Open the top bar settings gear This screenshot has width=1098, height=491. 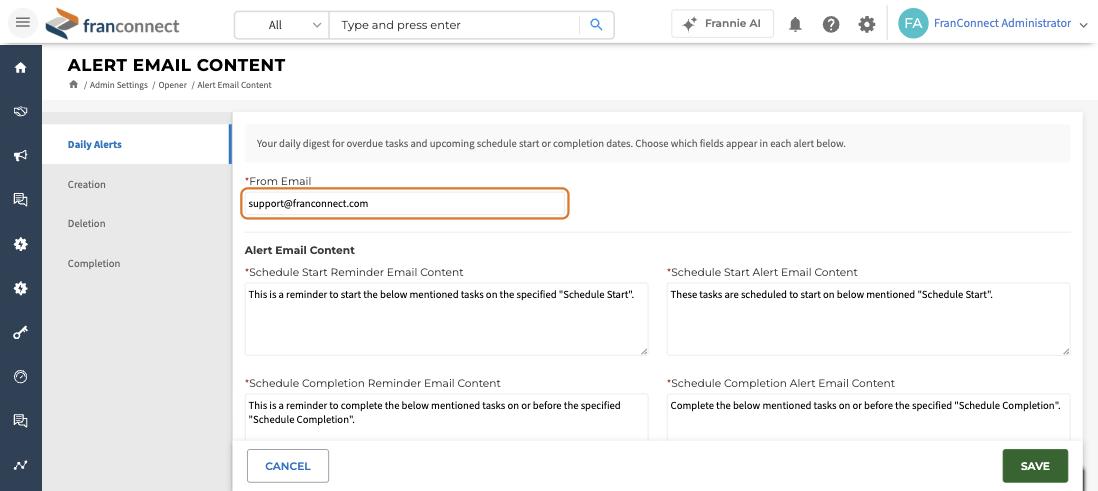pyautogui.click(x=866, y=25)
